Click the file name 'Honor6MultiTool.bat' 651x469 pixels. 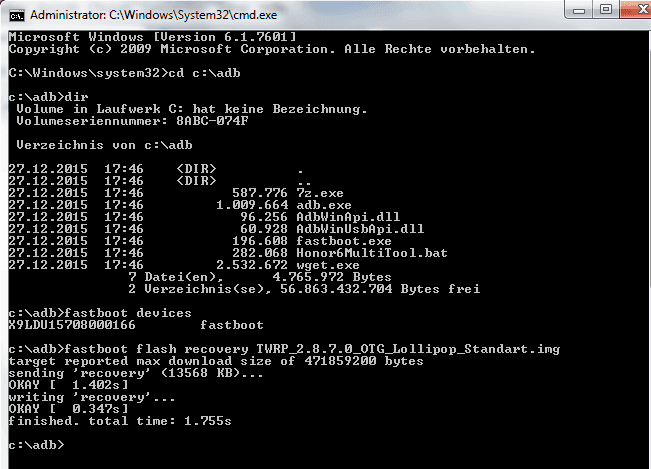[x=372, y=253]
